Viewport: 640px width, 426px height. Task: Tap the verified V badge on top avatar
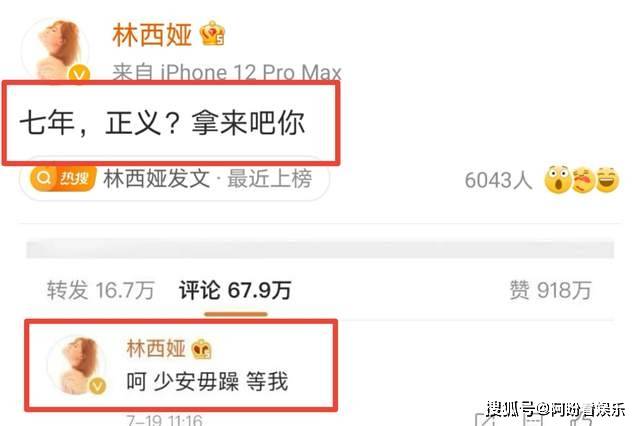coord(79,74)
